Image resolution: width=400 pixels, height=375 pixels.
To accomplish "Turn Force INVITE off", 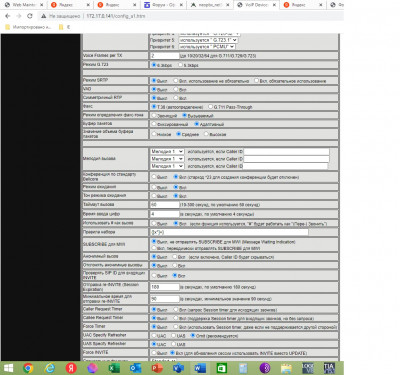I will coord(154,353).
